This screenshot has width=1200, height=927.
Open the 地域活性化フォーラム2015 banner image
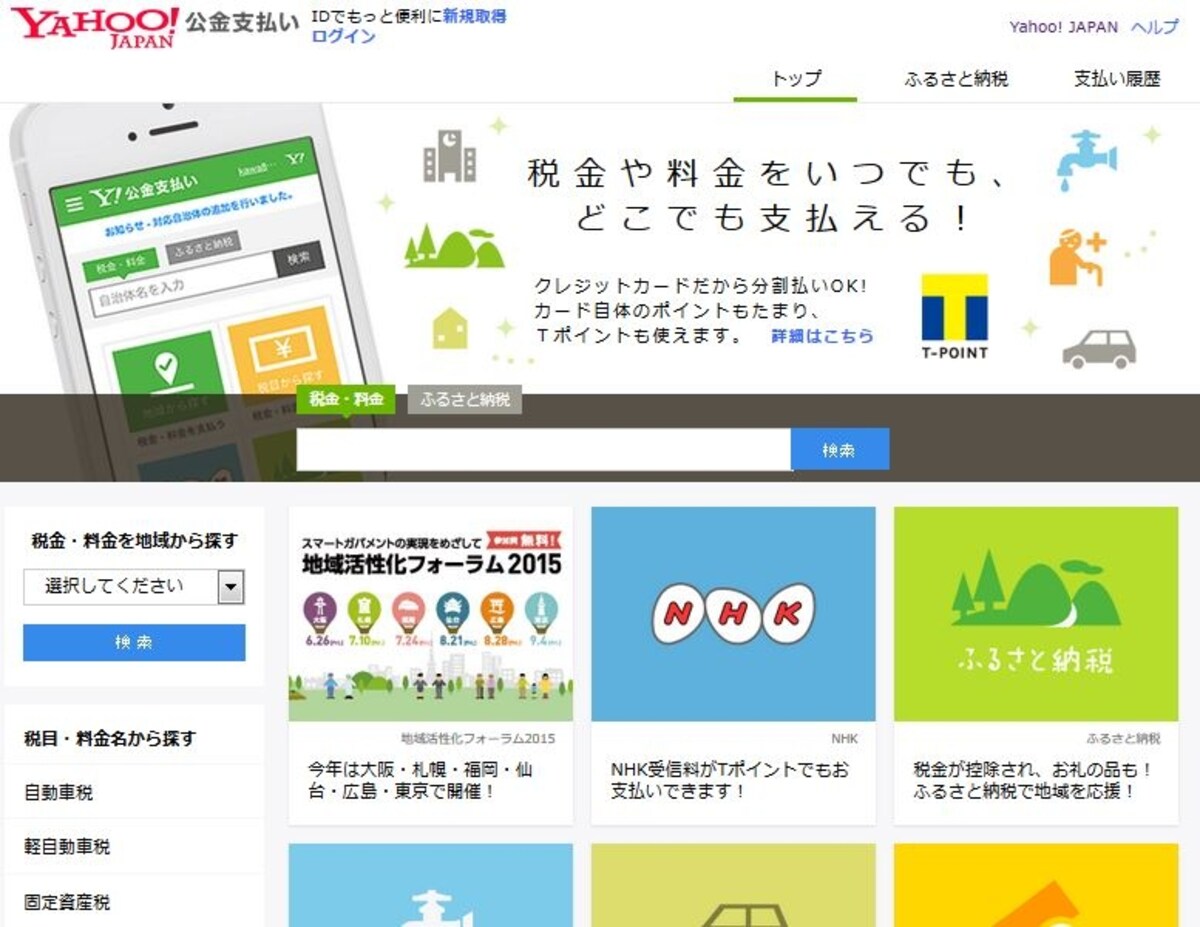coord(431,614)
